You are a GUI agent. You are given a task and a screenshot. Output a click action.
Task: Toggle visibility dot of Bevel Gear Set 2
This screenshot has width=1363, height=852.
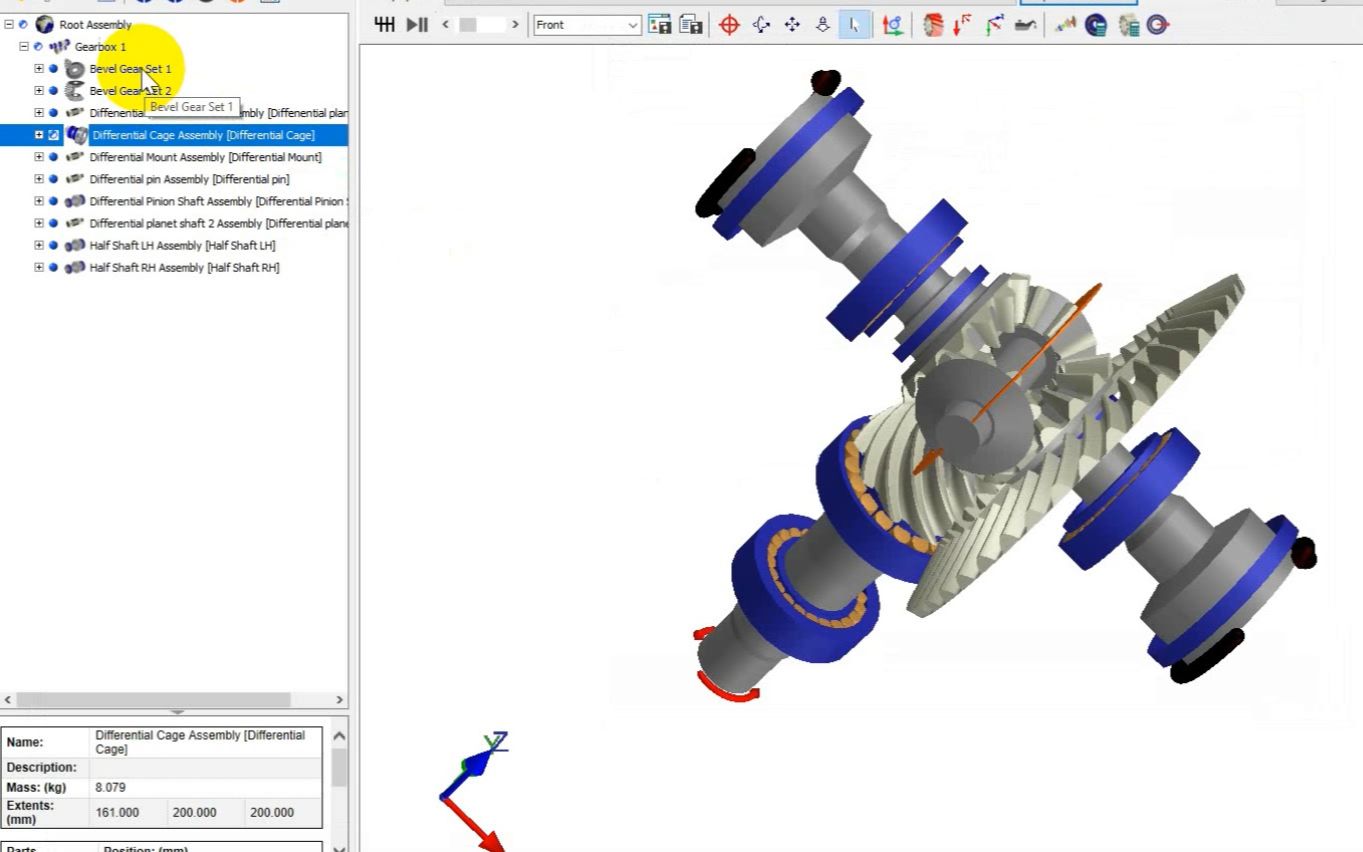53,90
